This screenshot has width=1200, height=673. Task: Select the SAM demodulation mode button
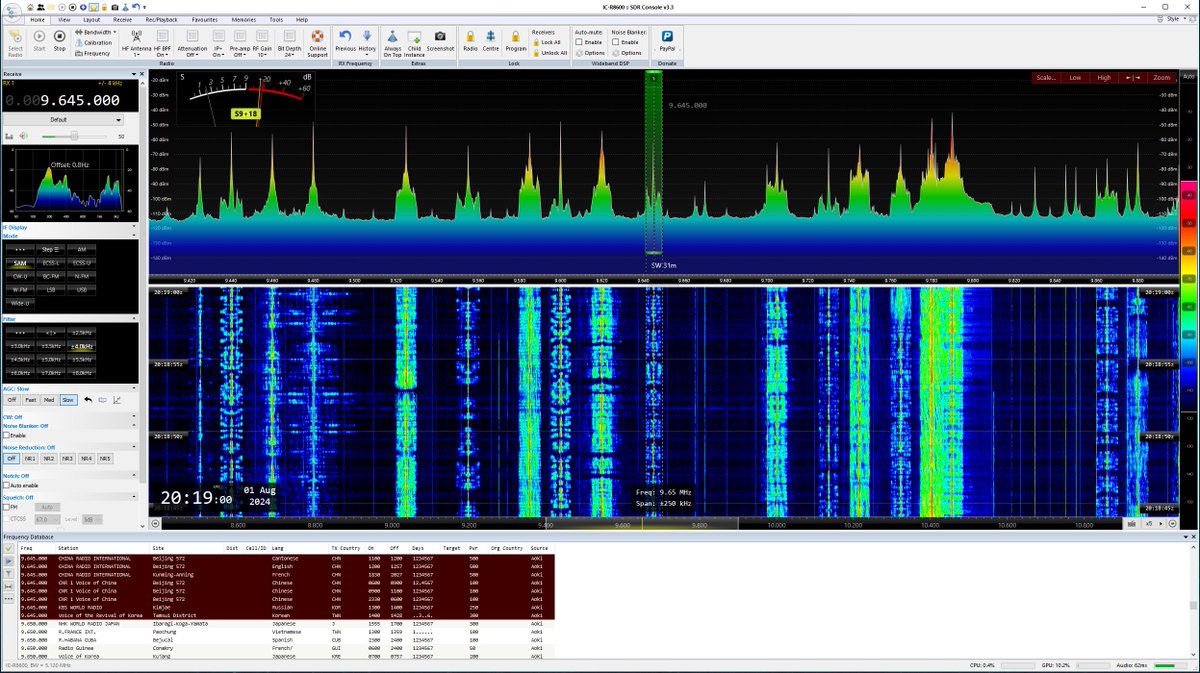tap(20, 263)
